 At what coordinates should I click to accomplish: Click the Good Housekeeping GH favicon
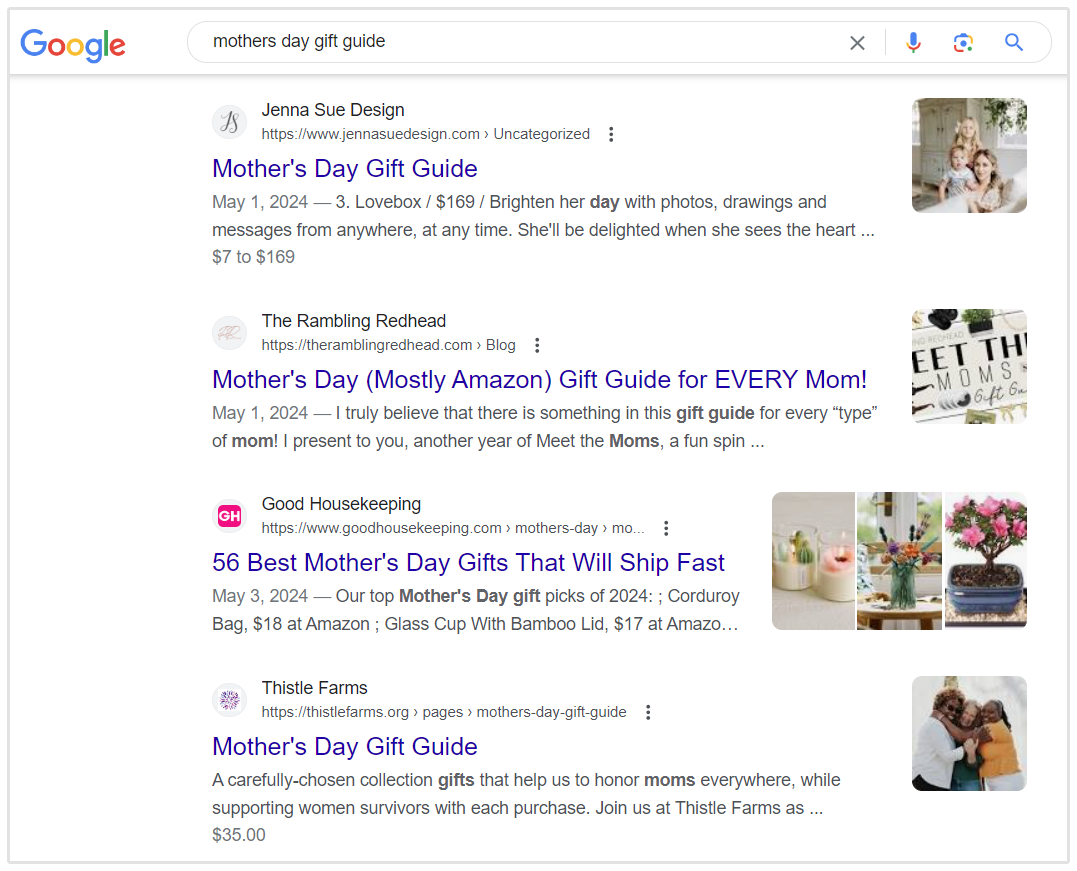pyautogui.click(x=229, y=516)
